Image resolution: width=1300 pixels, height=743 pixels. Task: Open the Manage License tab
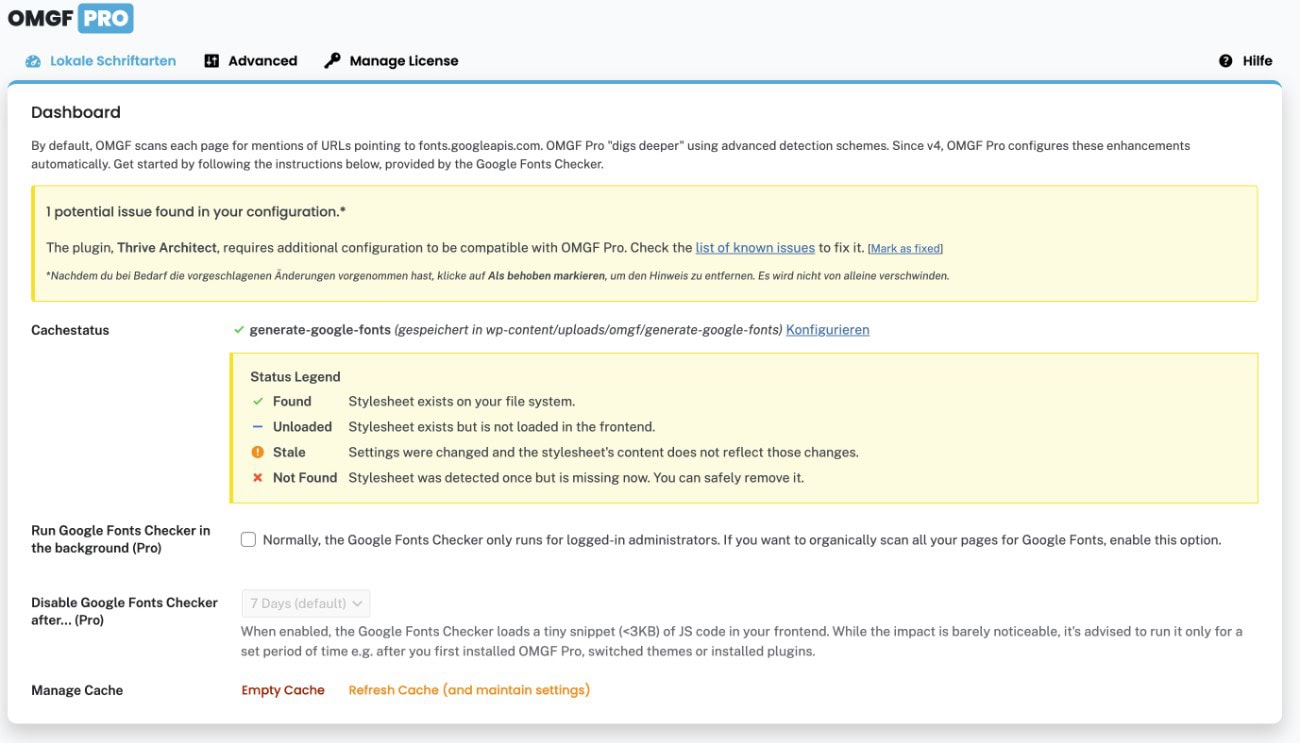[x=404, y=60]
